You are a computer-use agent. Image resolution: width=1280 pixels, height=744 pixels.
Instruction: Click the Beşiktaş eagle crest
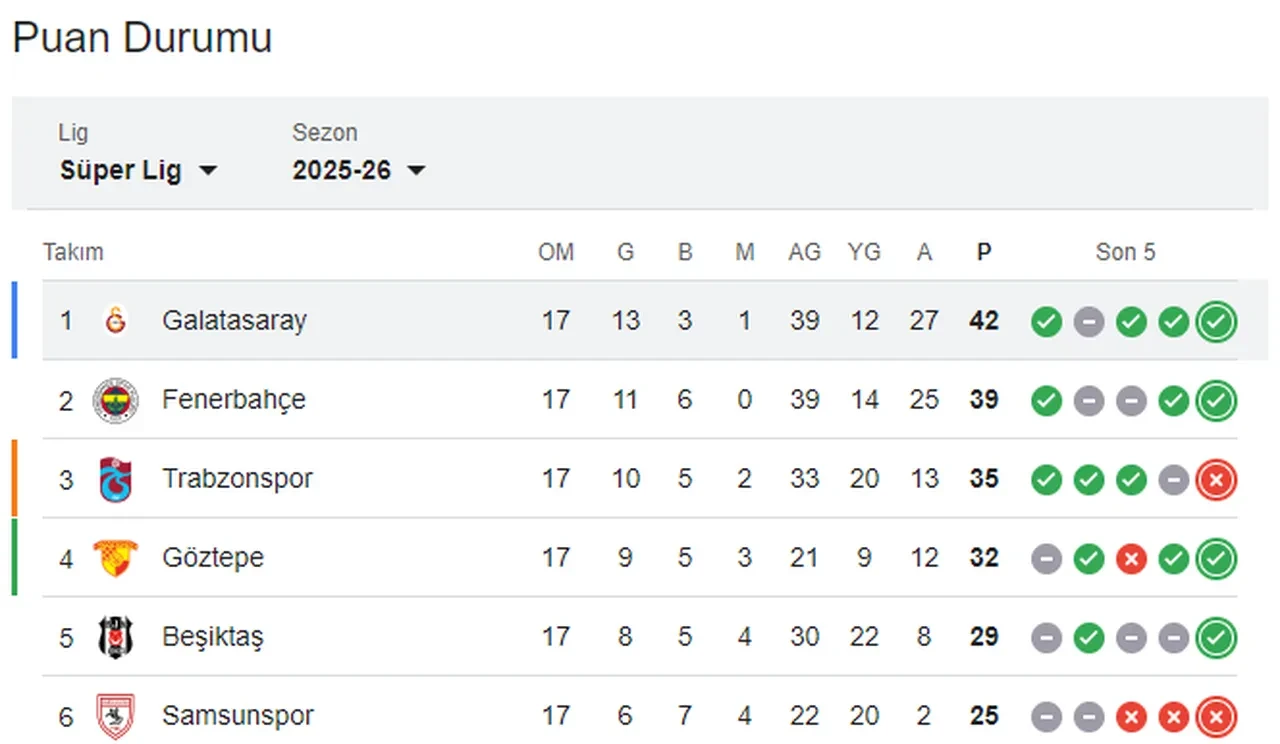click(x=116, y=637)
